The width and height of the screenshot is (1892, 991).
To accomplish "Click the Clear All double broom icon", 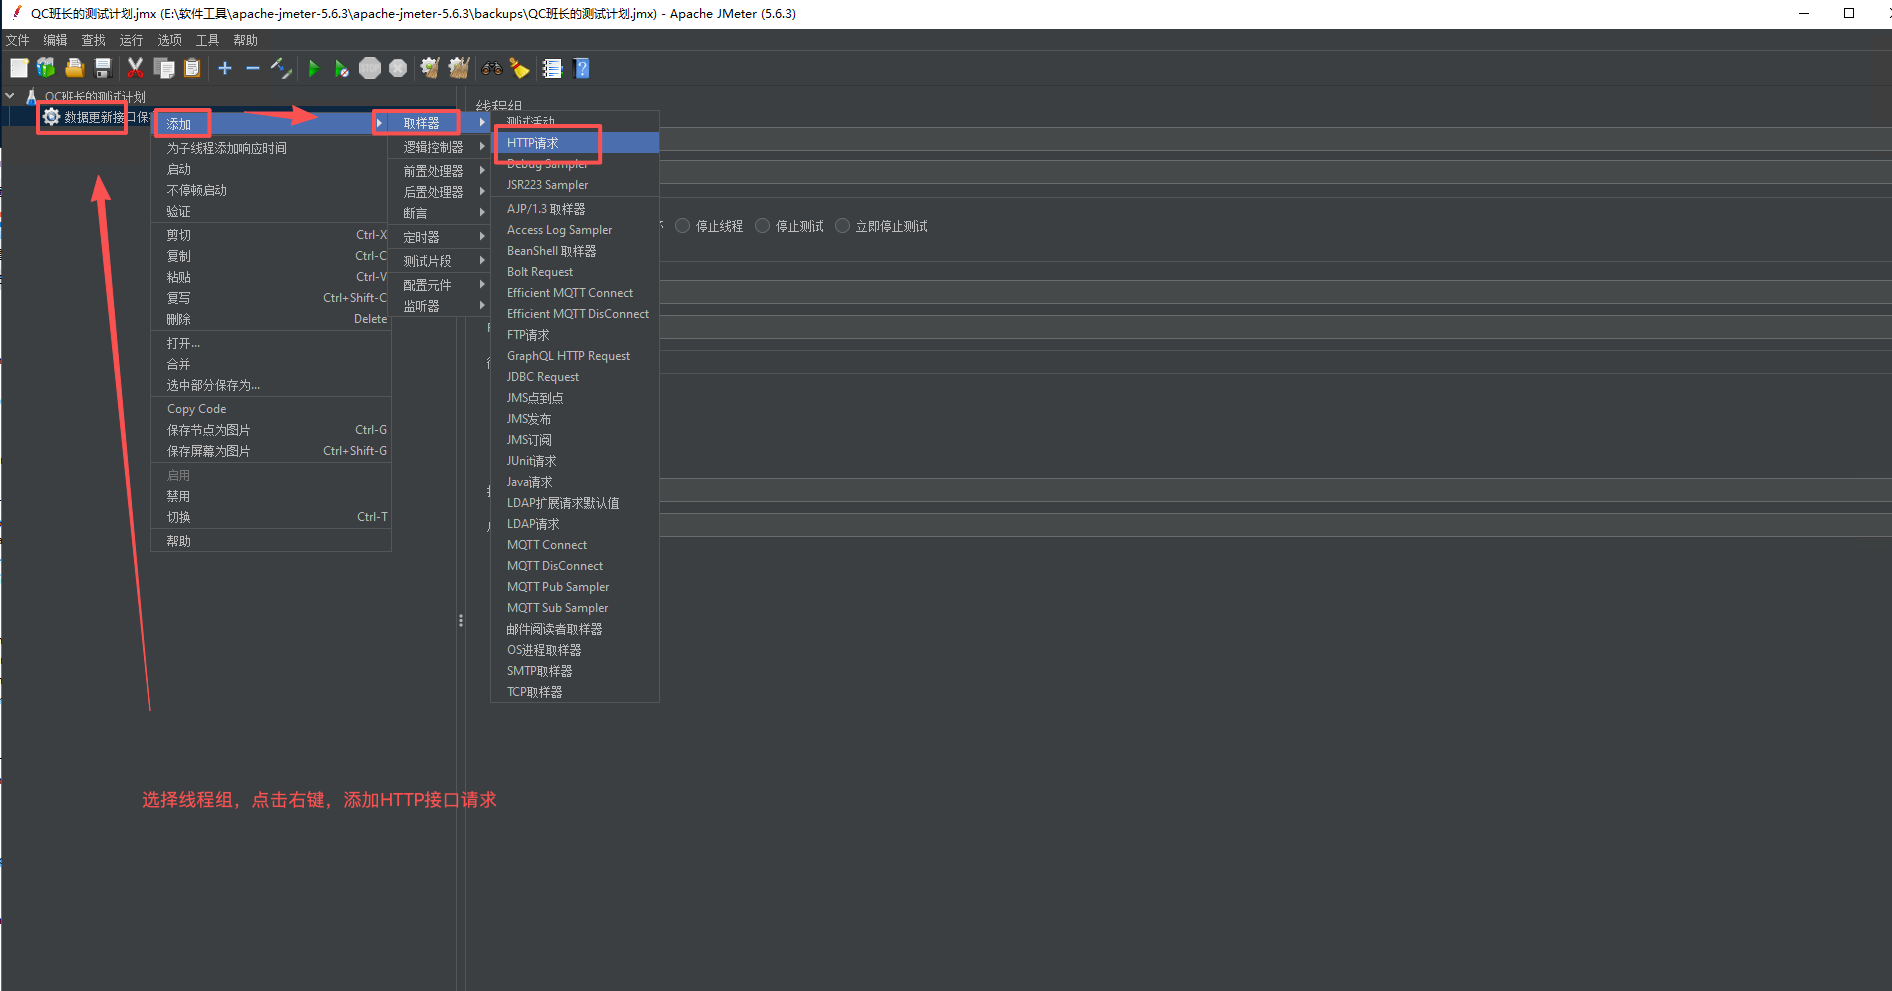I will tap(459, 68).
